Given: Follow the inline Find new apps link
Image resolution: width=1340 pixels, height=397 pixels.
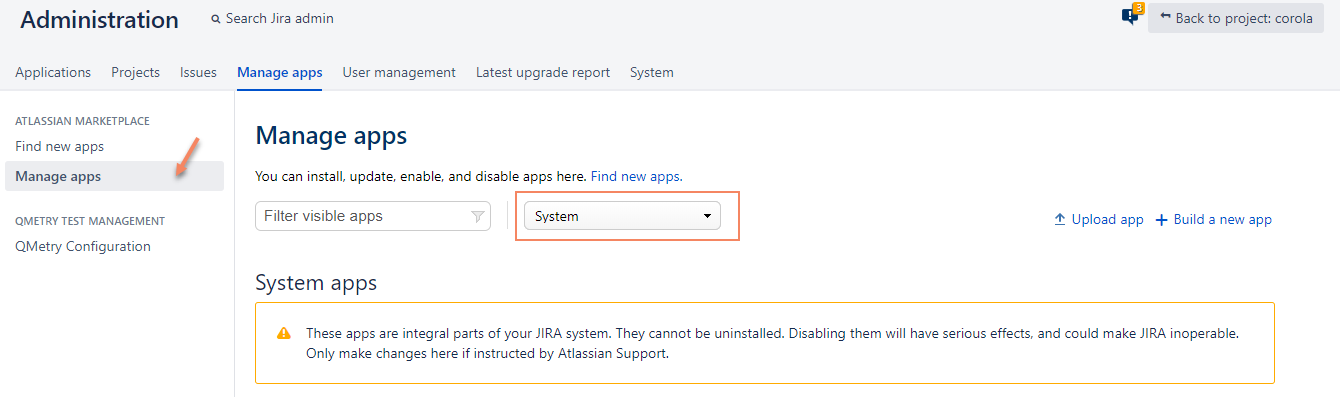Looking at the screenshot, I should pyautogui.click(x=637, y=176).
